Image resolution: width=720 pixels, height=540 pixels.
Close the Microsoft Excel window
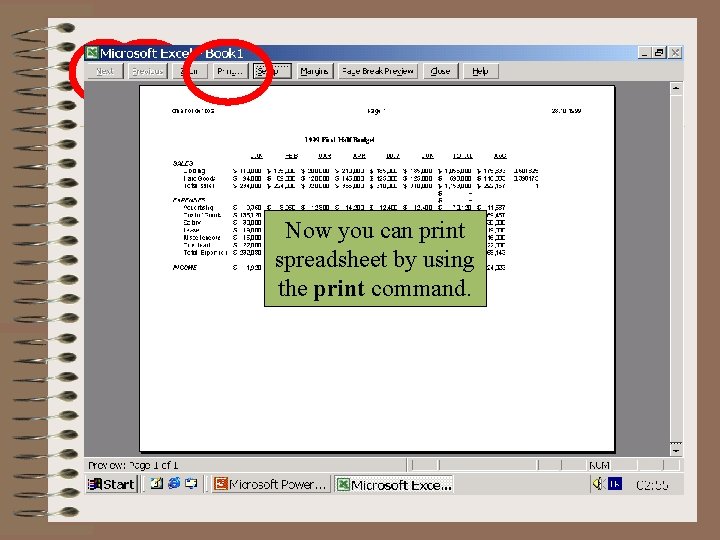[x=675, y=53]
